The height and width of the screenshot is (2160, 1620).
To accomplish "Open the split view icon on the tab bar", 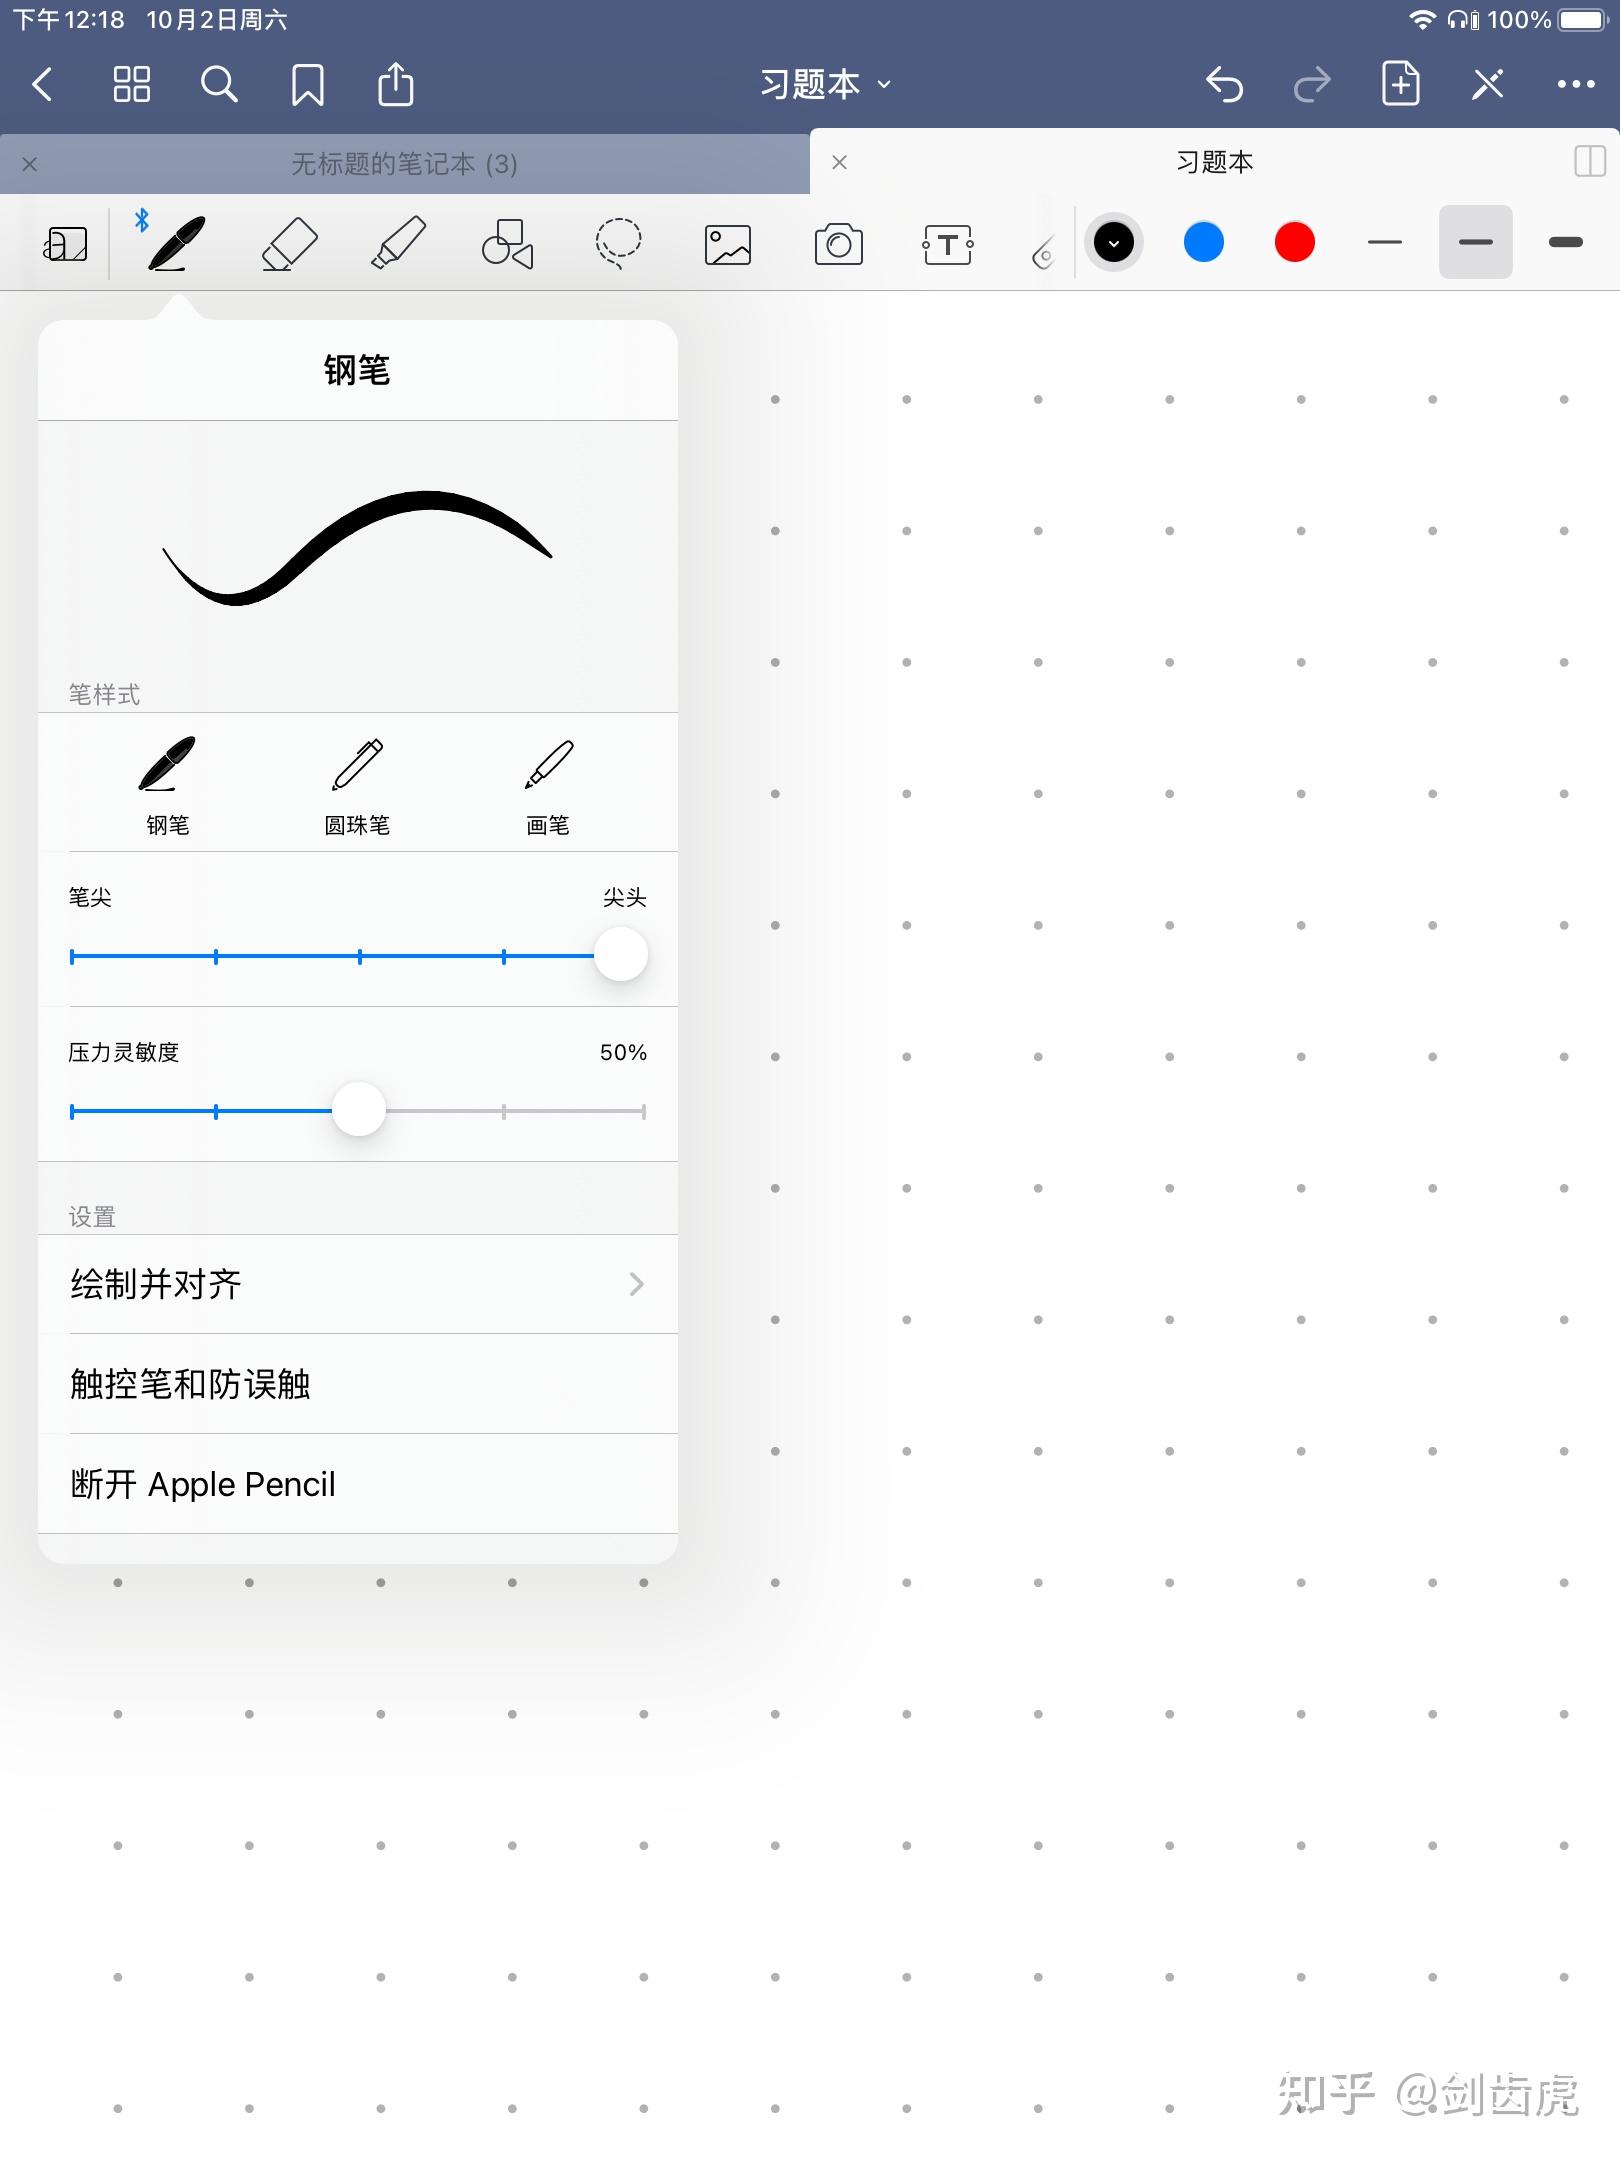I will click(x=1589, y=161).
